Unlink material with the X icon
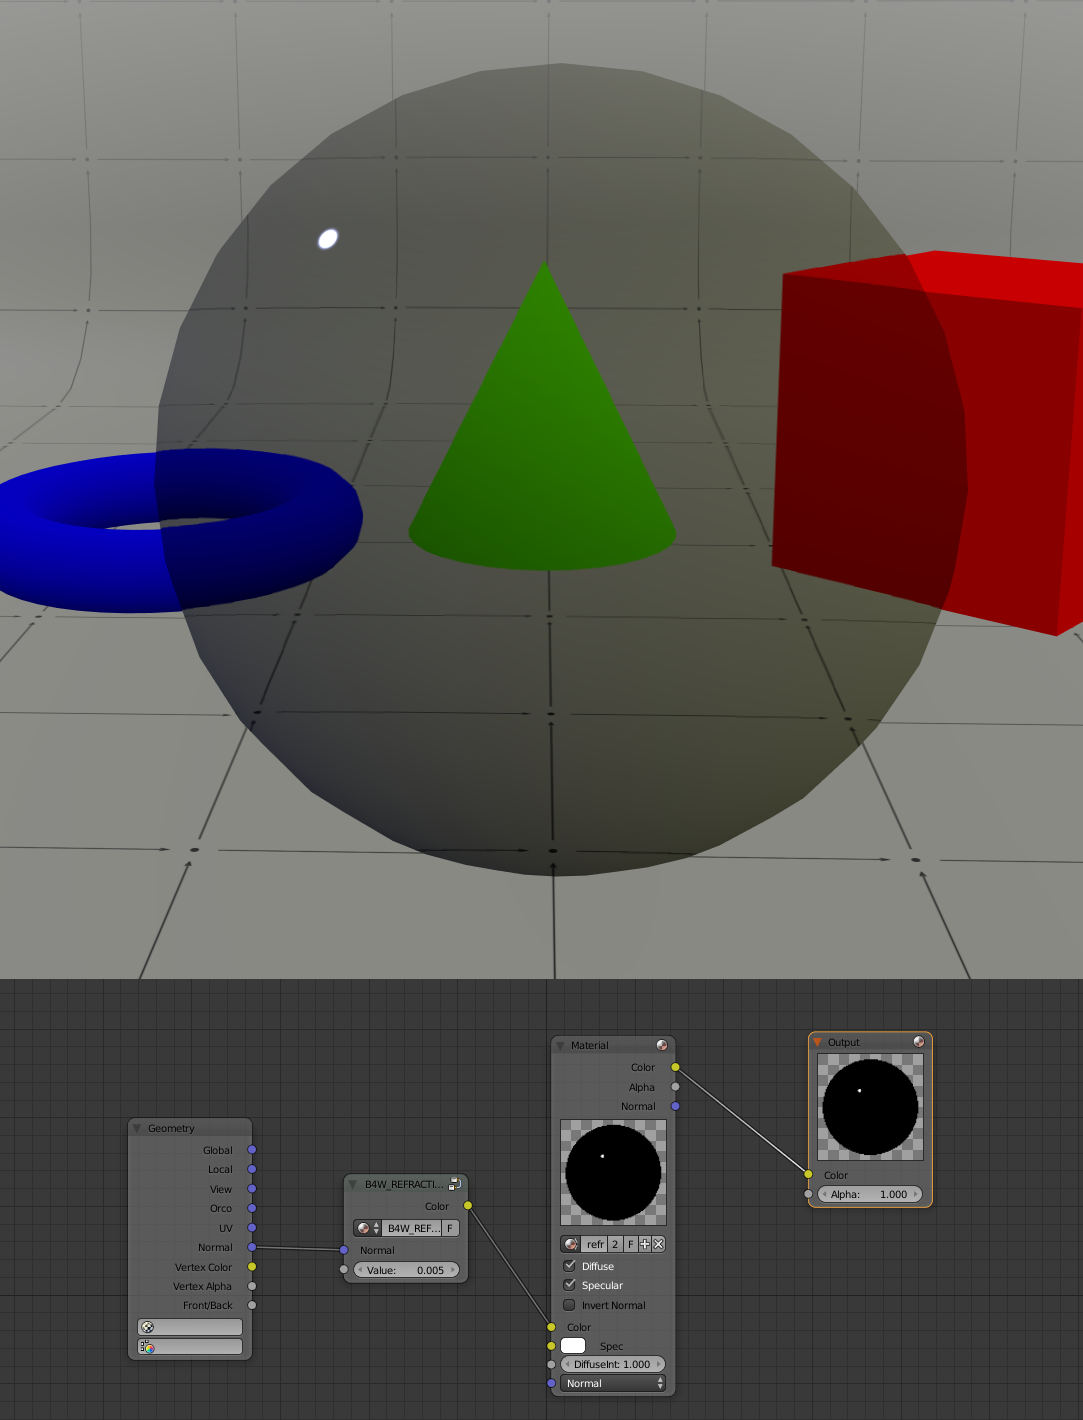Screen dimensions: 1083x1420 (658, 1244)
